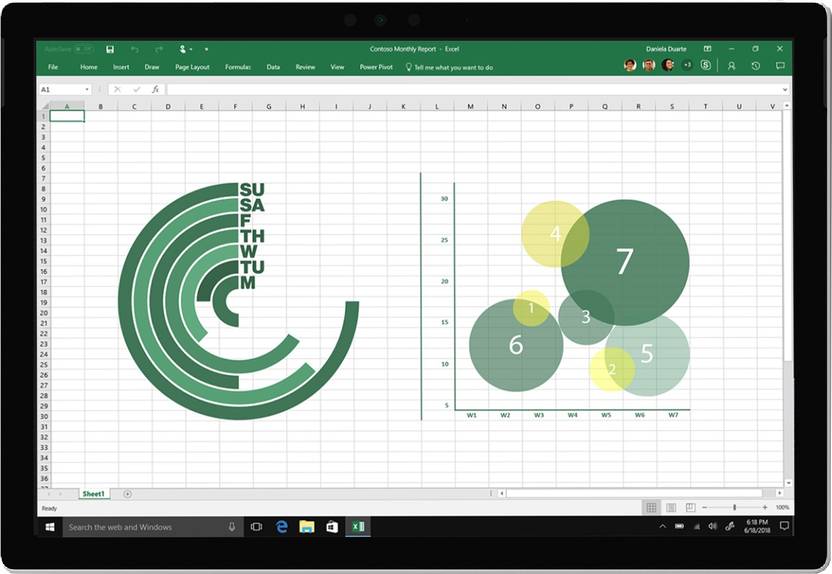
Task: Click the Undo arrow in Quick Access Toolbar
Action: click(x=134, y=49)
